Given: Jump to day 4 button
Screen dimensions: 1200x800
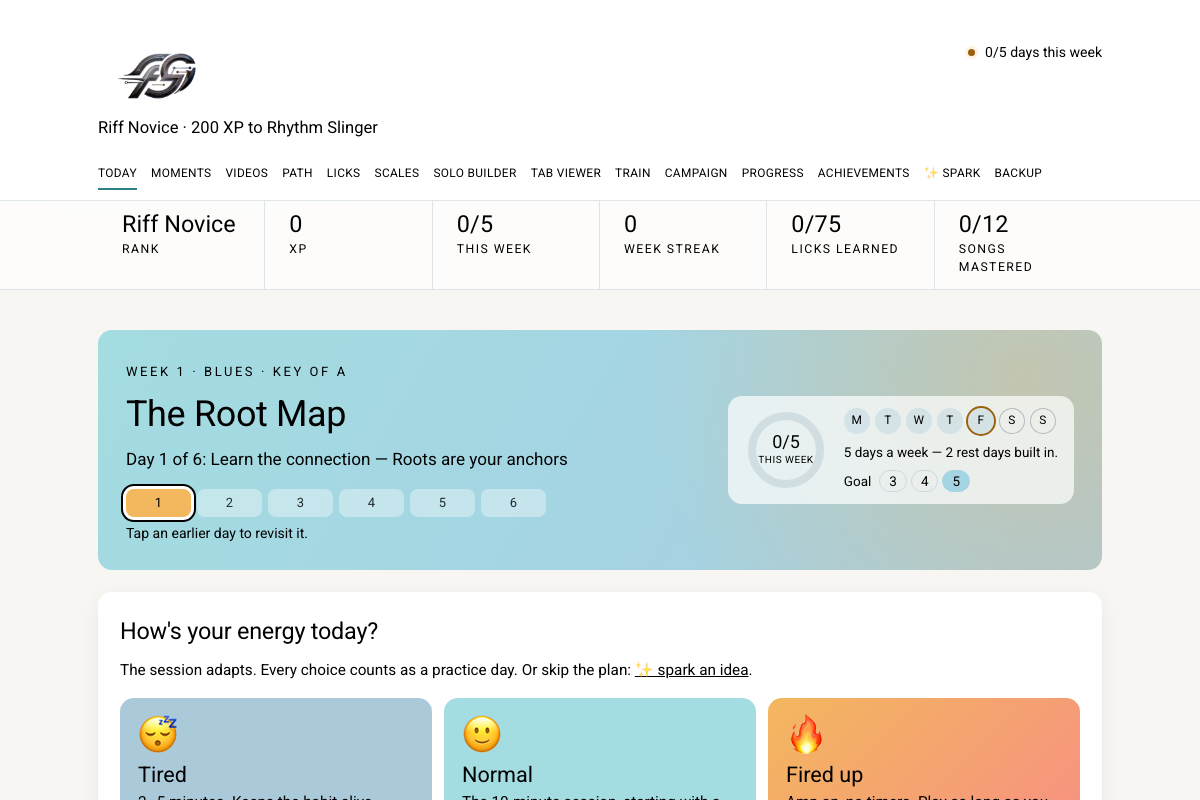Looking at the screenshot, I should click(x=371, y=503).
